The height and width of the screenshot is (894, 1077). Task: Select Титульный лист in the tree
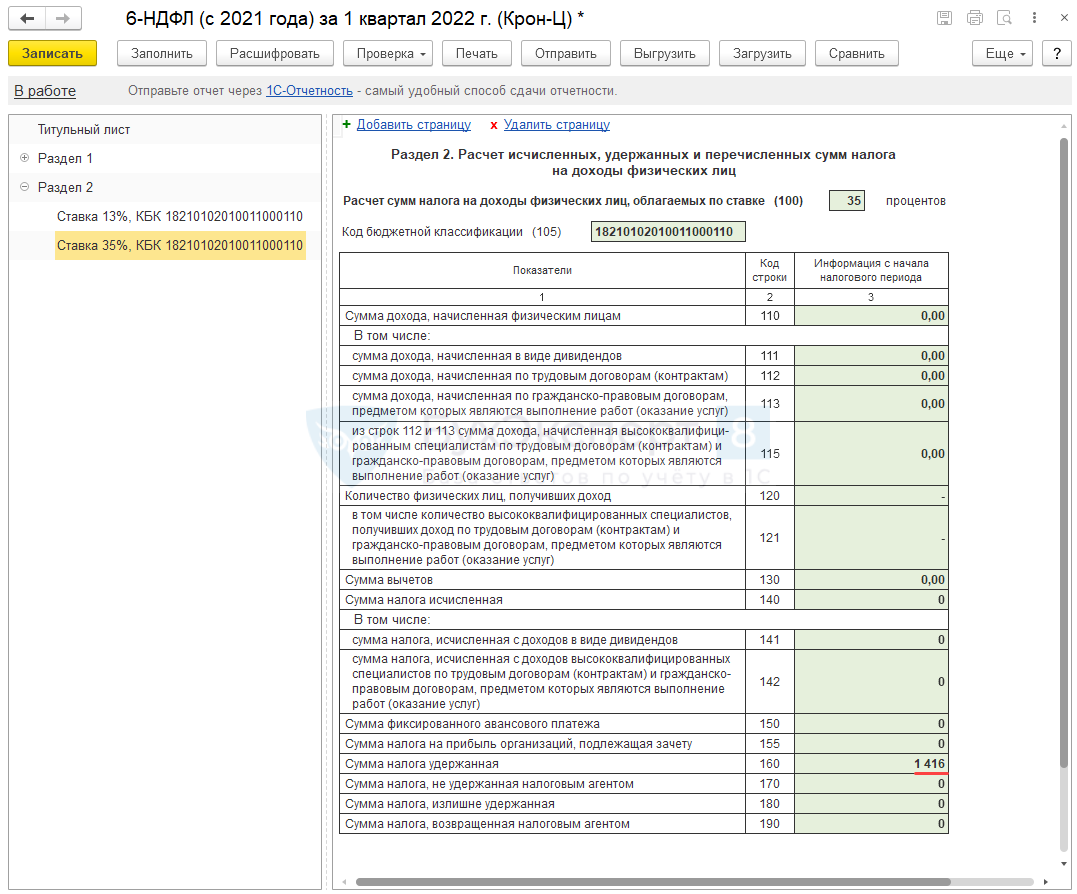tap(84, 129)
